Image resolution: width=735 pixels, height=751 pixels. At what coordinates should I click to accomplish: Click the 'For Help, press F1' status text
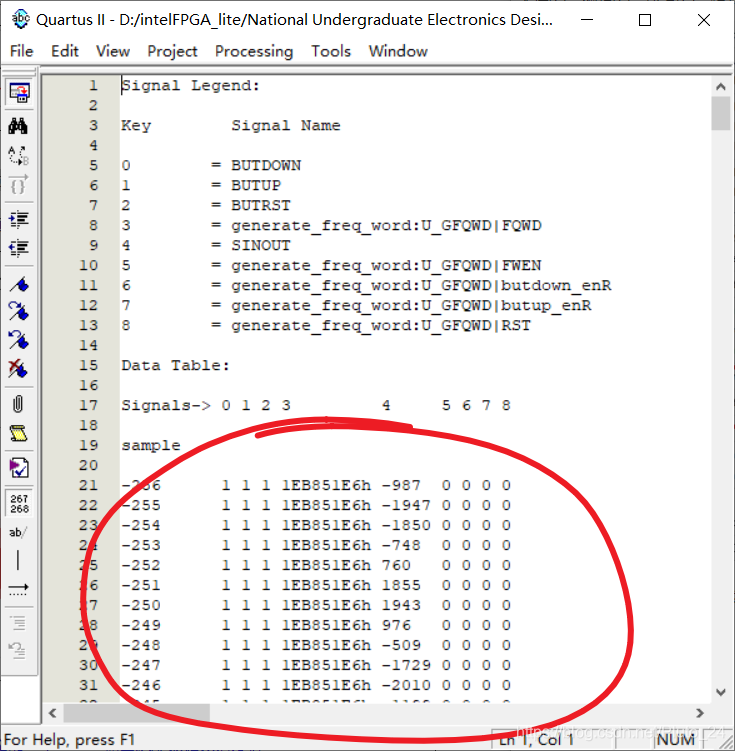click(x=69, y=740)
